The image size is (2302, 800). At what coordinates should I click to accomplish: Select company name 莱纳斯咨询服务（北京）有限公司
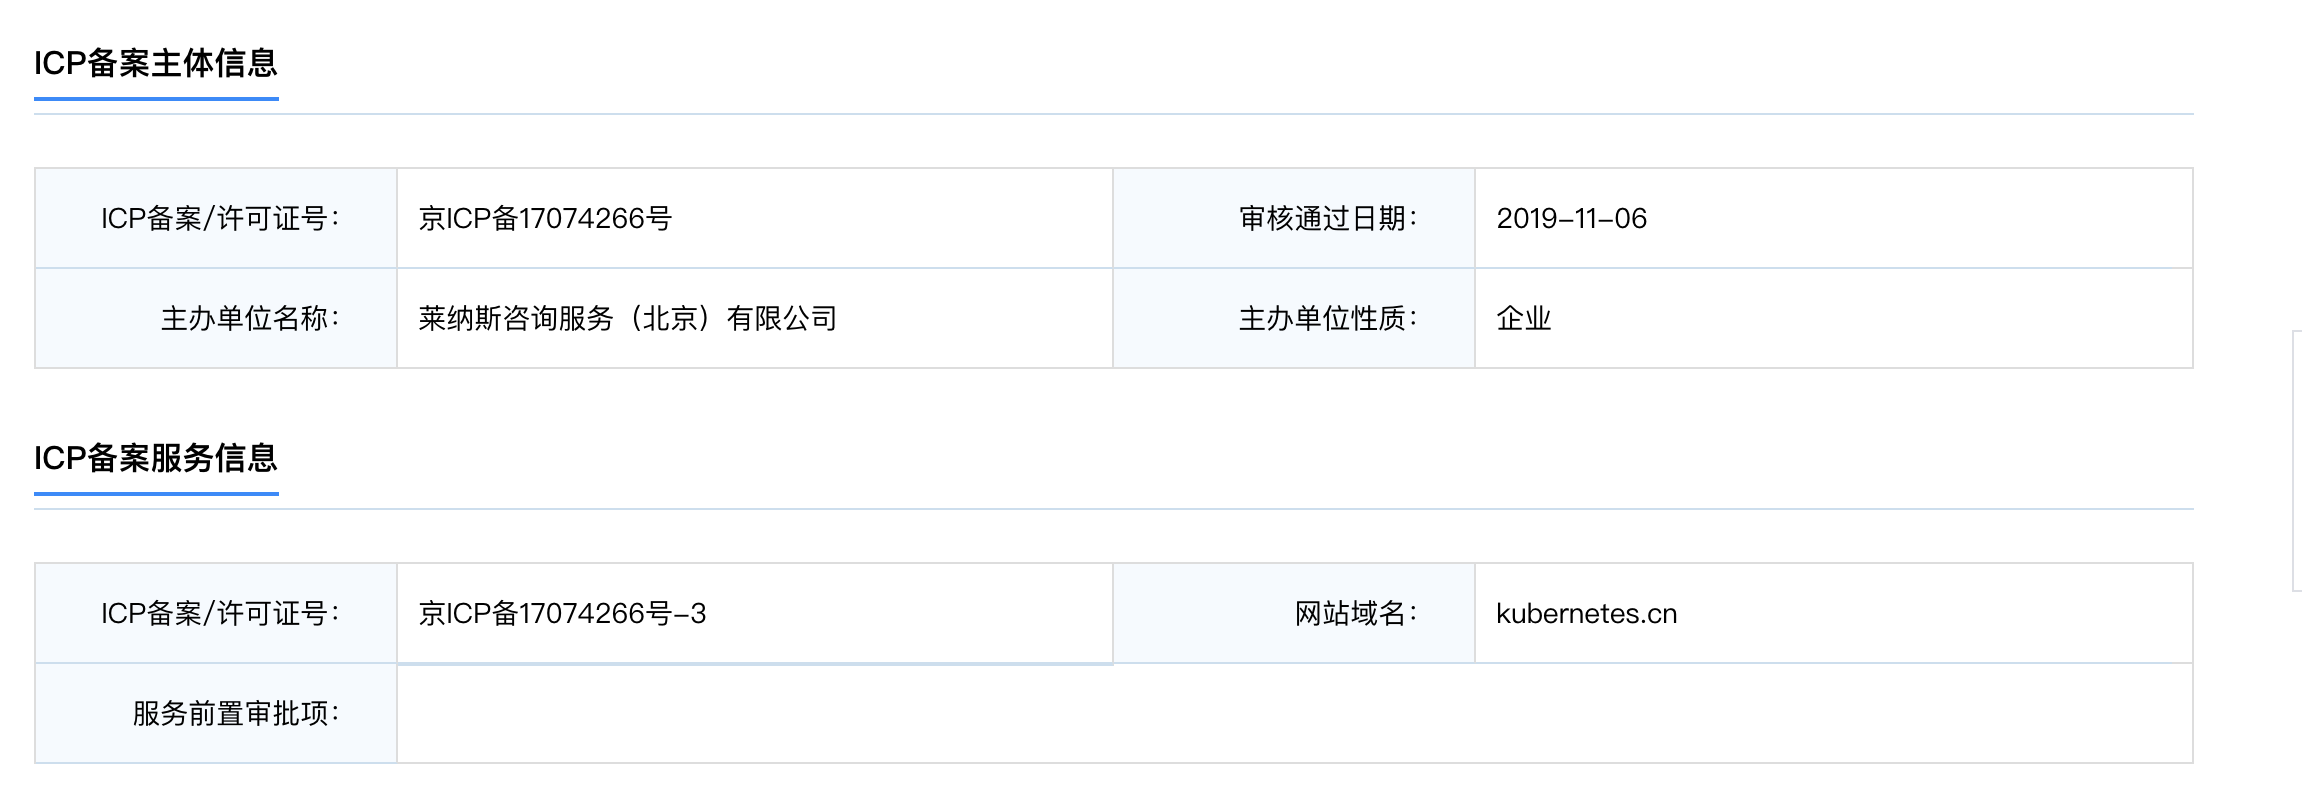(x=627, y=318)
